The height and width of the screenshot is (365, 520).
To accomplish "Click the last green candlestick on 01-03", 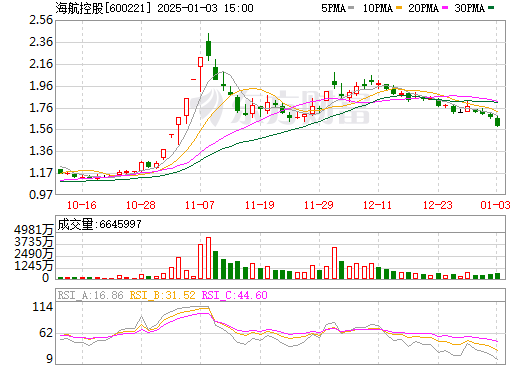I will (497, 122).
